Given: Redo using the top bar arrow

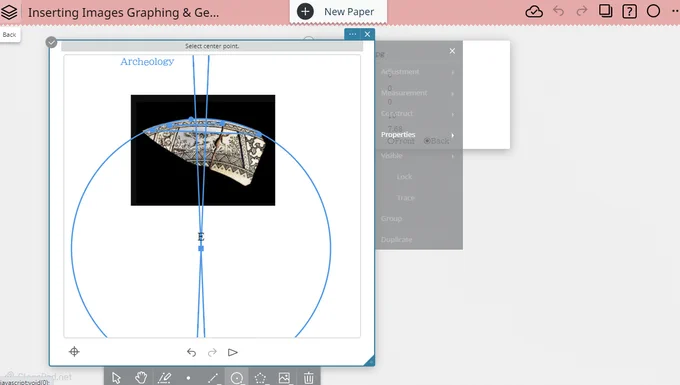Looking at the screenshot, I should [582, 11].
